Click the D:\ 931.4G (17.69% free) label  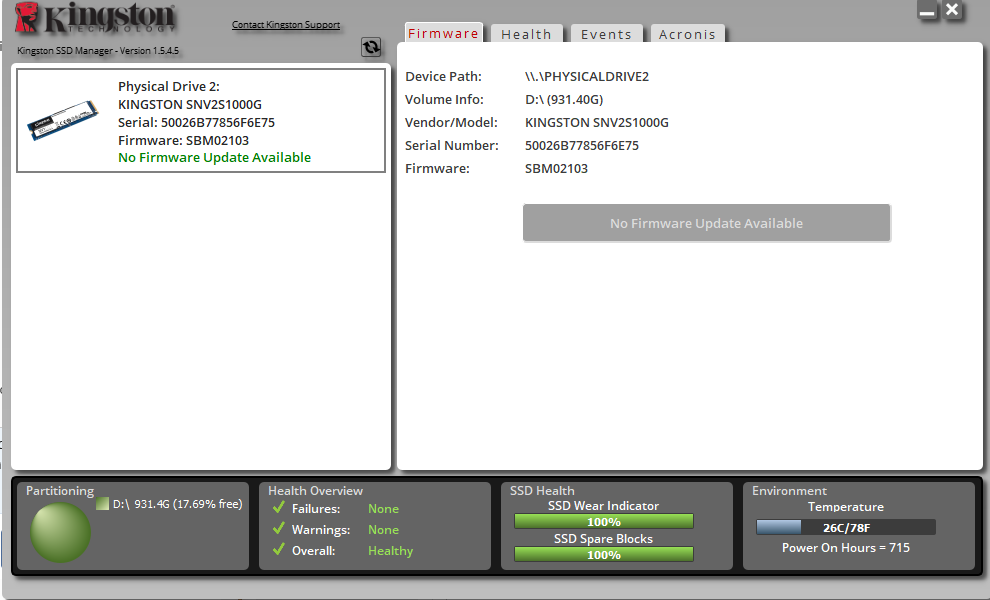coord(177,504)
